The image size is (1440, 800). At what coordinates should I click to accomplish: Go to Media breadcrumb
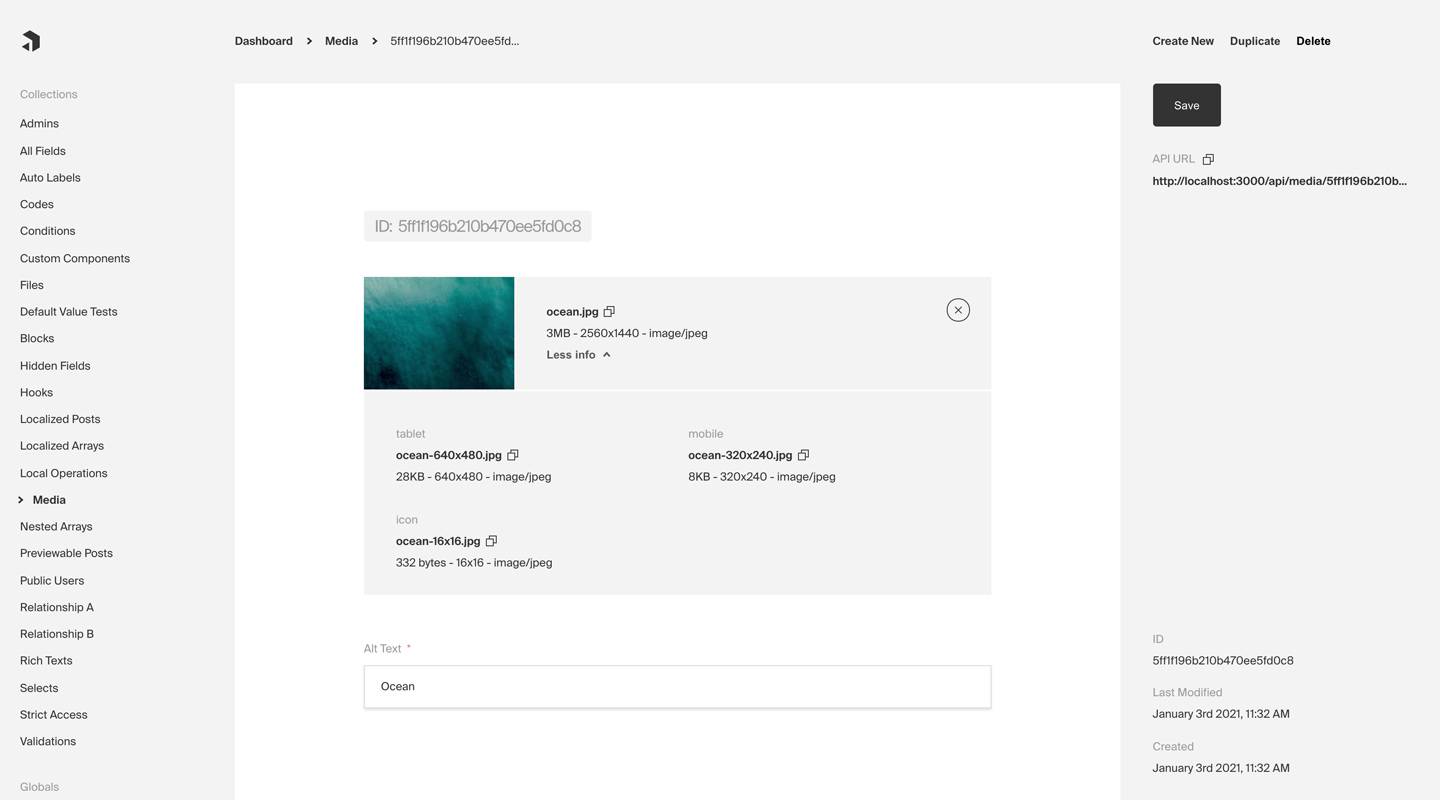pos(341,41)
